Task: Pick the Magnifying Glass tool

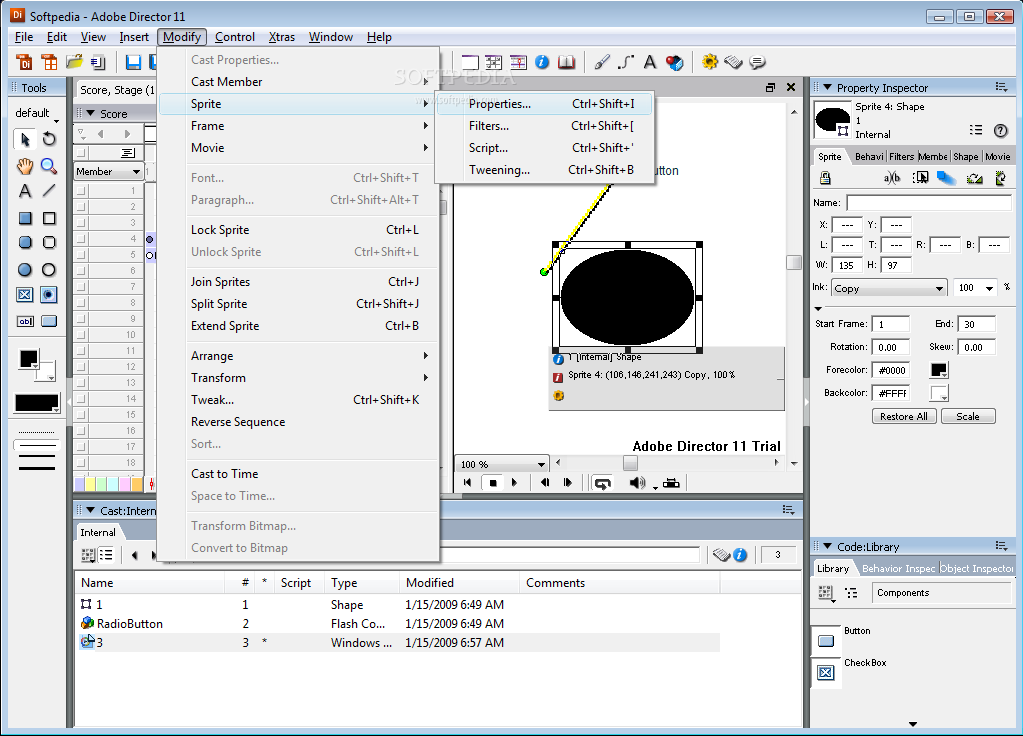Action: pos(49,166)
